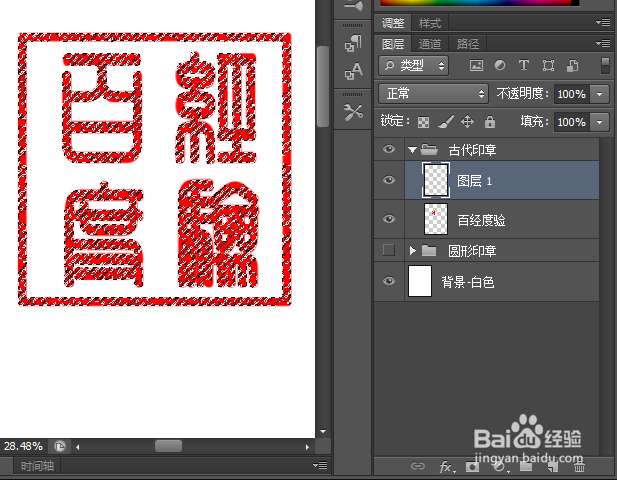
Task: Lock layer position with move icon
Action: 467,122
